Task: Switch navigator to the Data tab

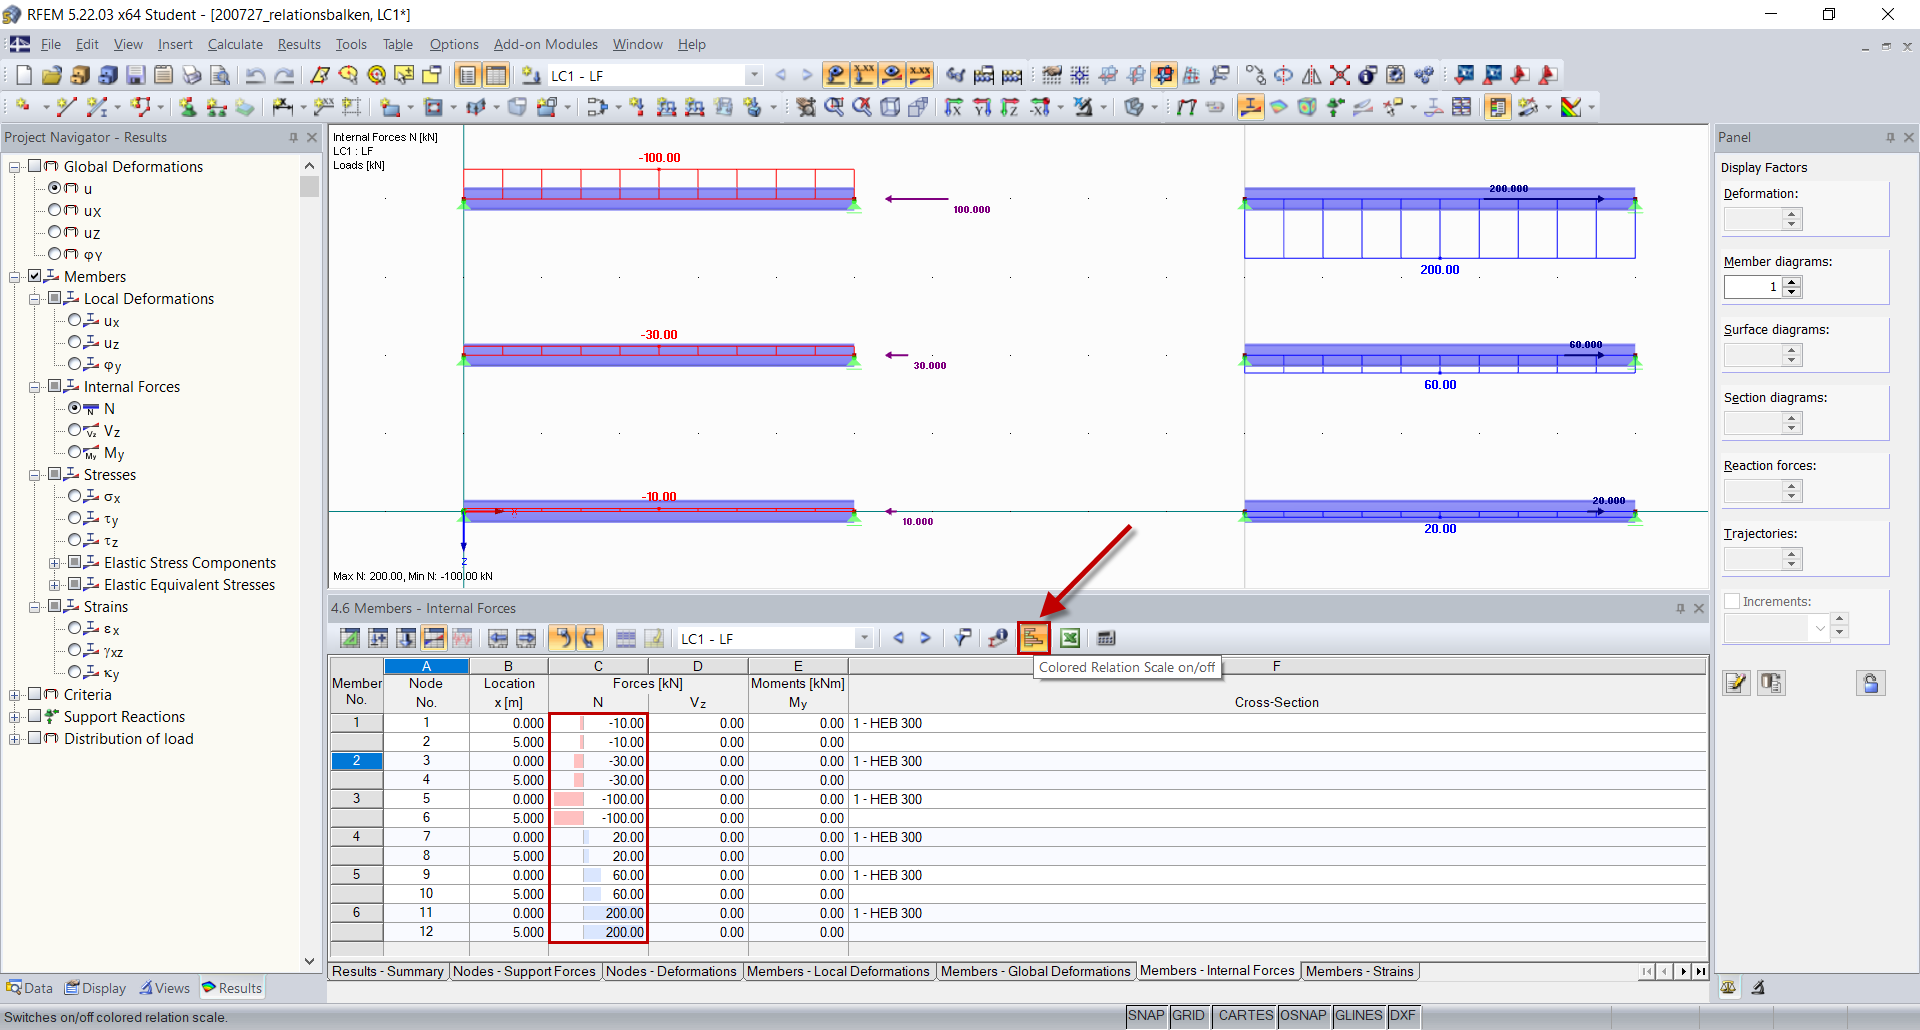Action: click(29, 988)
